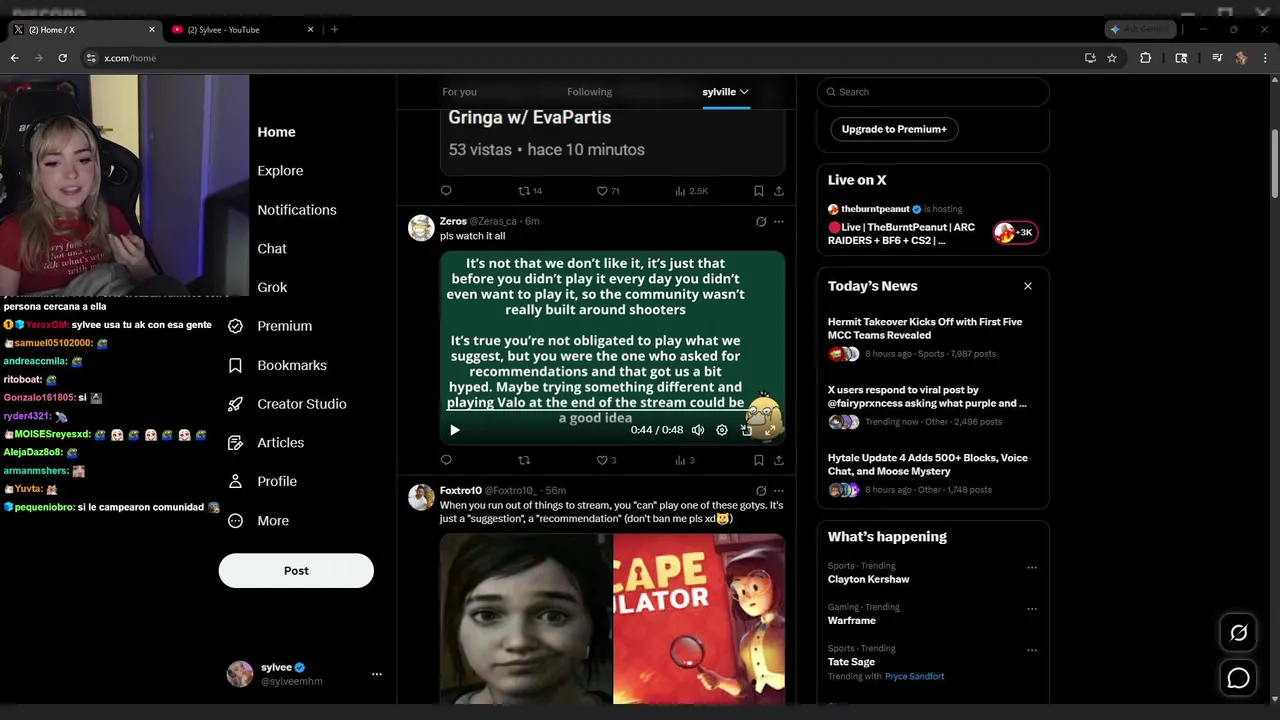Open Foxtro10 profile avatar
The width and height of the screenshot is (1280, 720).
click(421, 497)
